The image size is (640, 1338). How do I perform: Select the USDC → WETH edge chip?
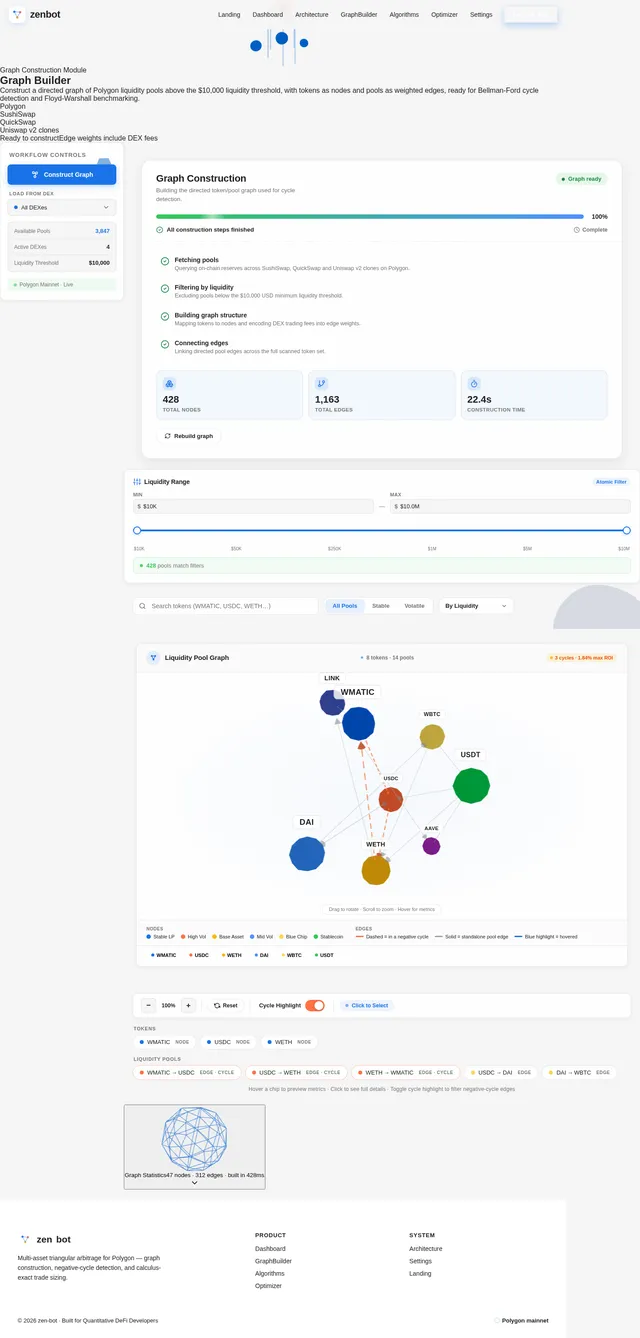pyautogui.click(x=297, y=1072)
